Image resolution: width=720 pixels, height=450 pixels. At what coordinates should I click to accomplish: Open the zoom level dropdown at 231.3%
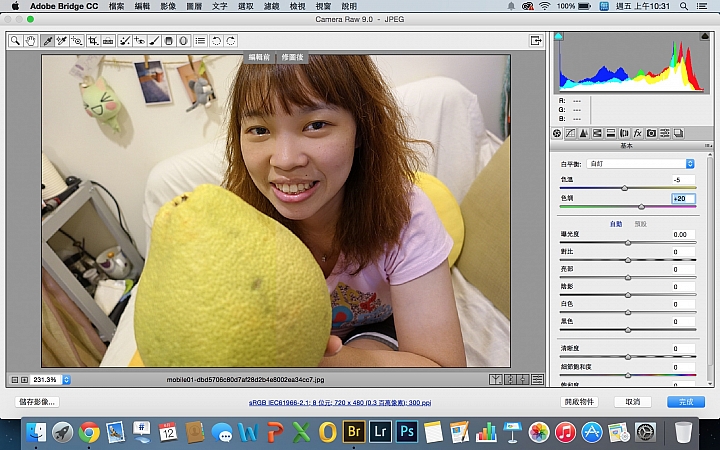67,380
